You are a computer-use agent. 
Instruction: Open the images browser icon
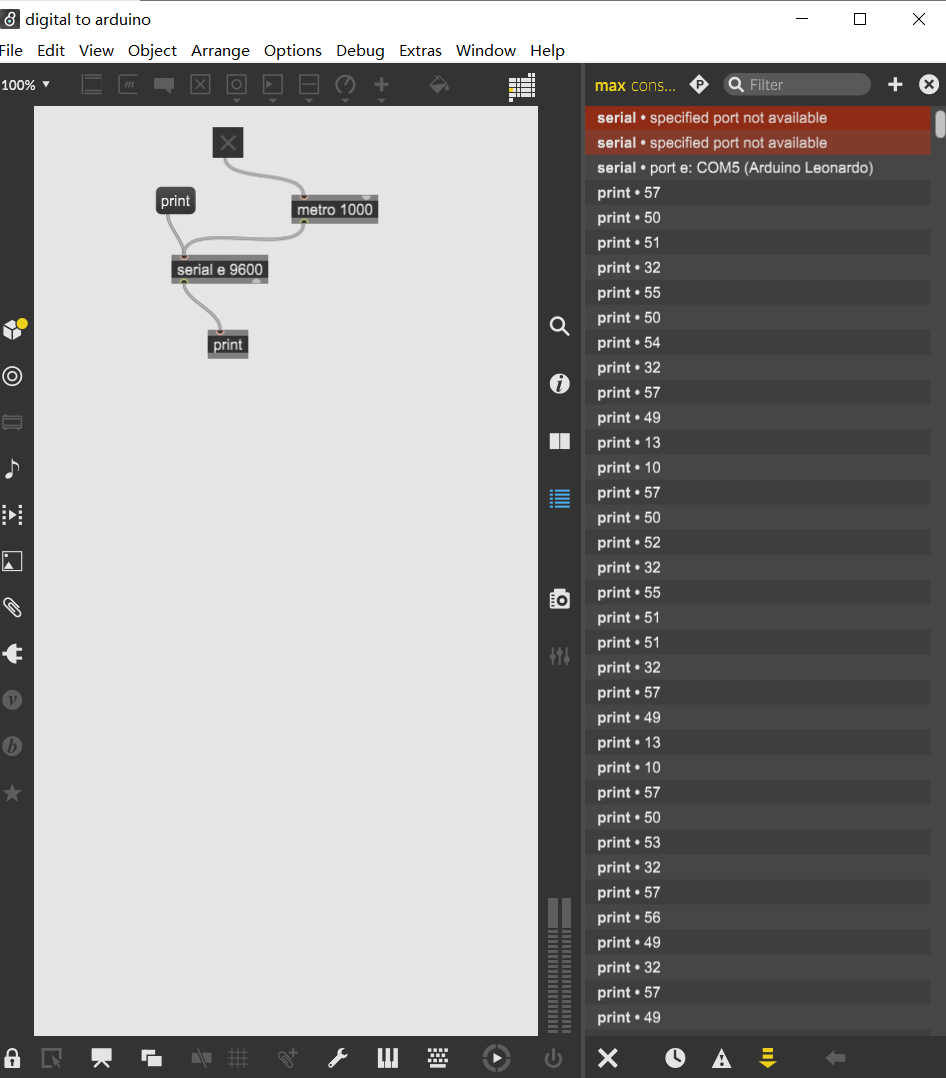12,561
